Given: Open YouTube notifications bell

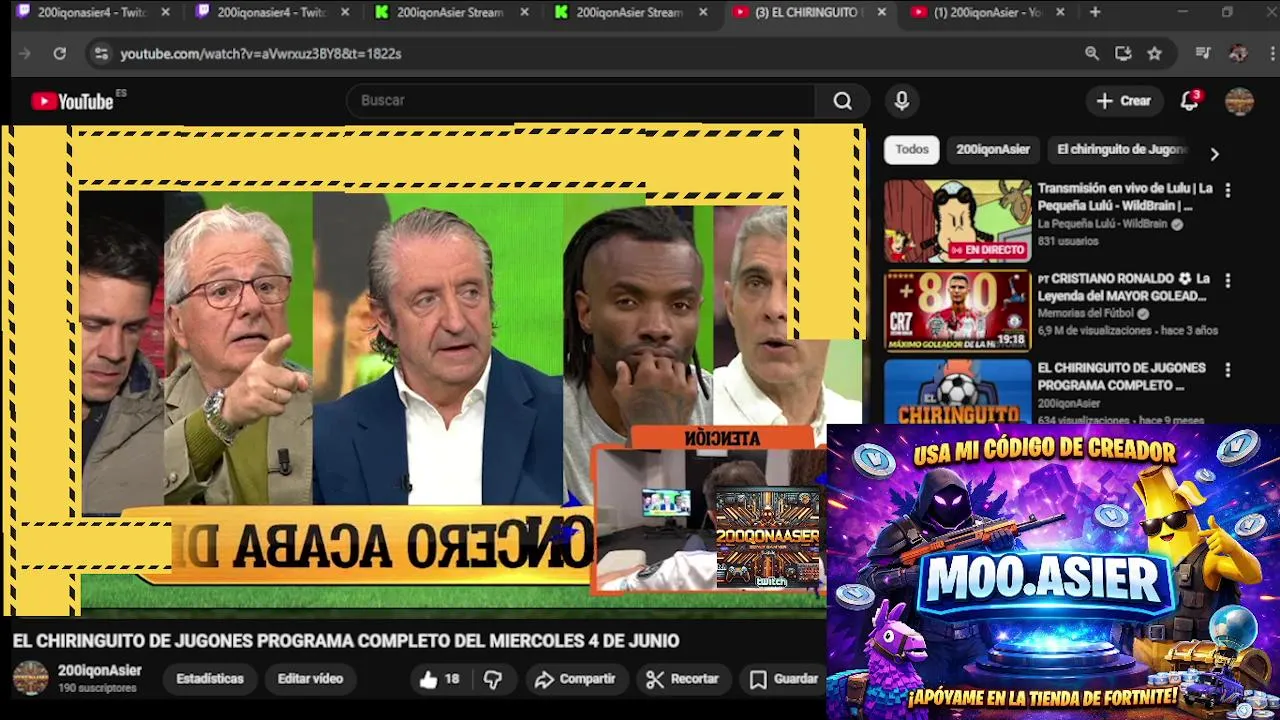Looking at the screenshot, I should (1189, 101).
